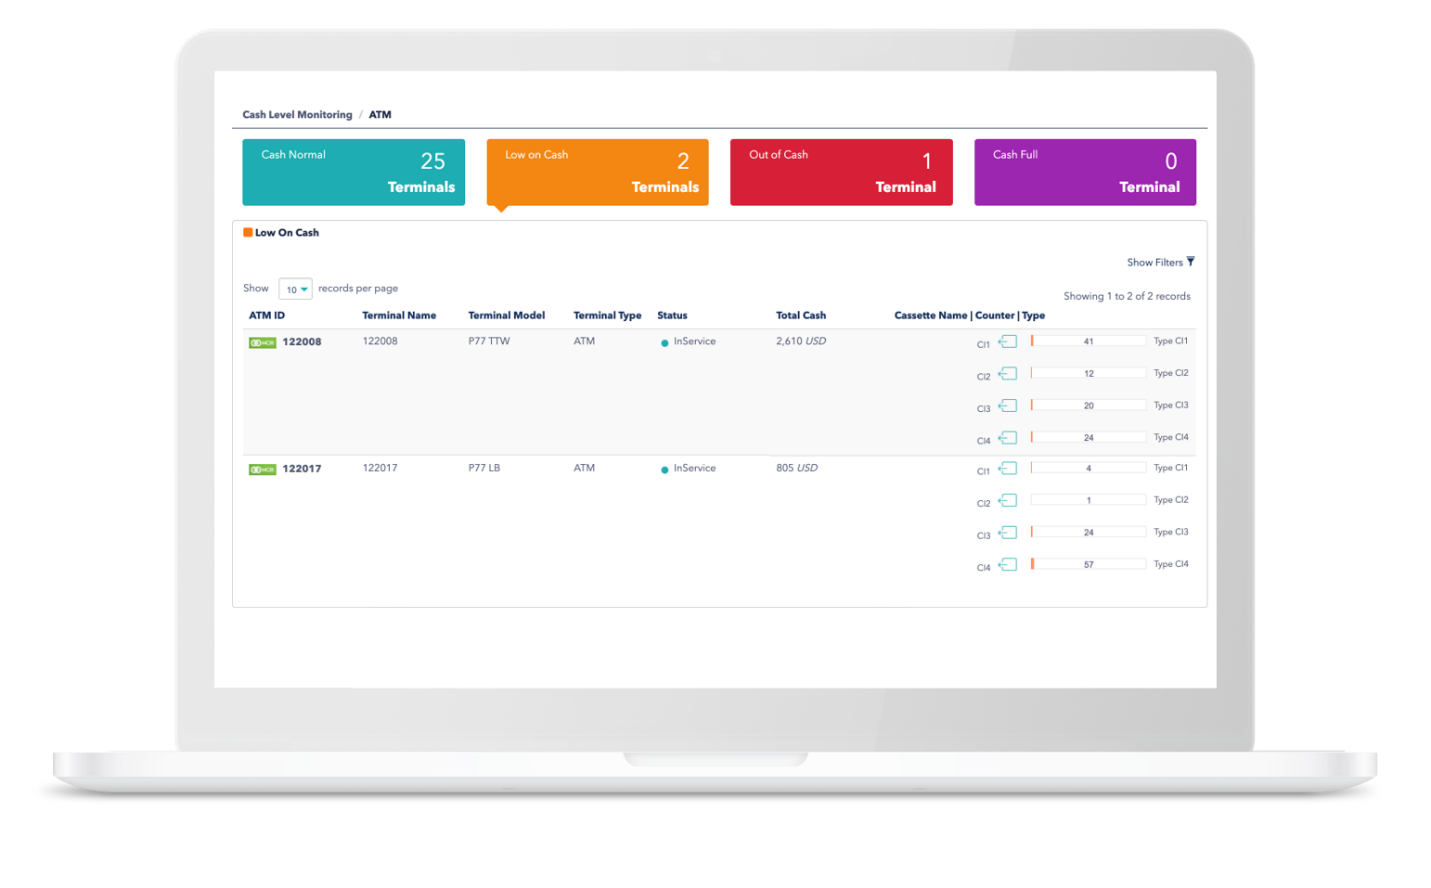Click Type CI1 label for ATM 122008
The image size is (1431, 888).
click(1171, 342)
